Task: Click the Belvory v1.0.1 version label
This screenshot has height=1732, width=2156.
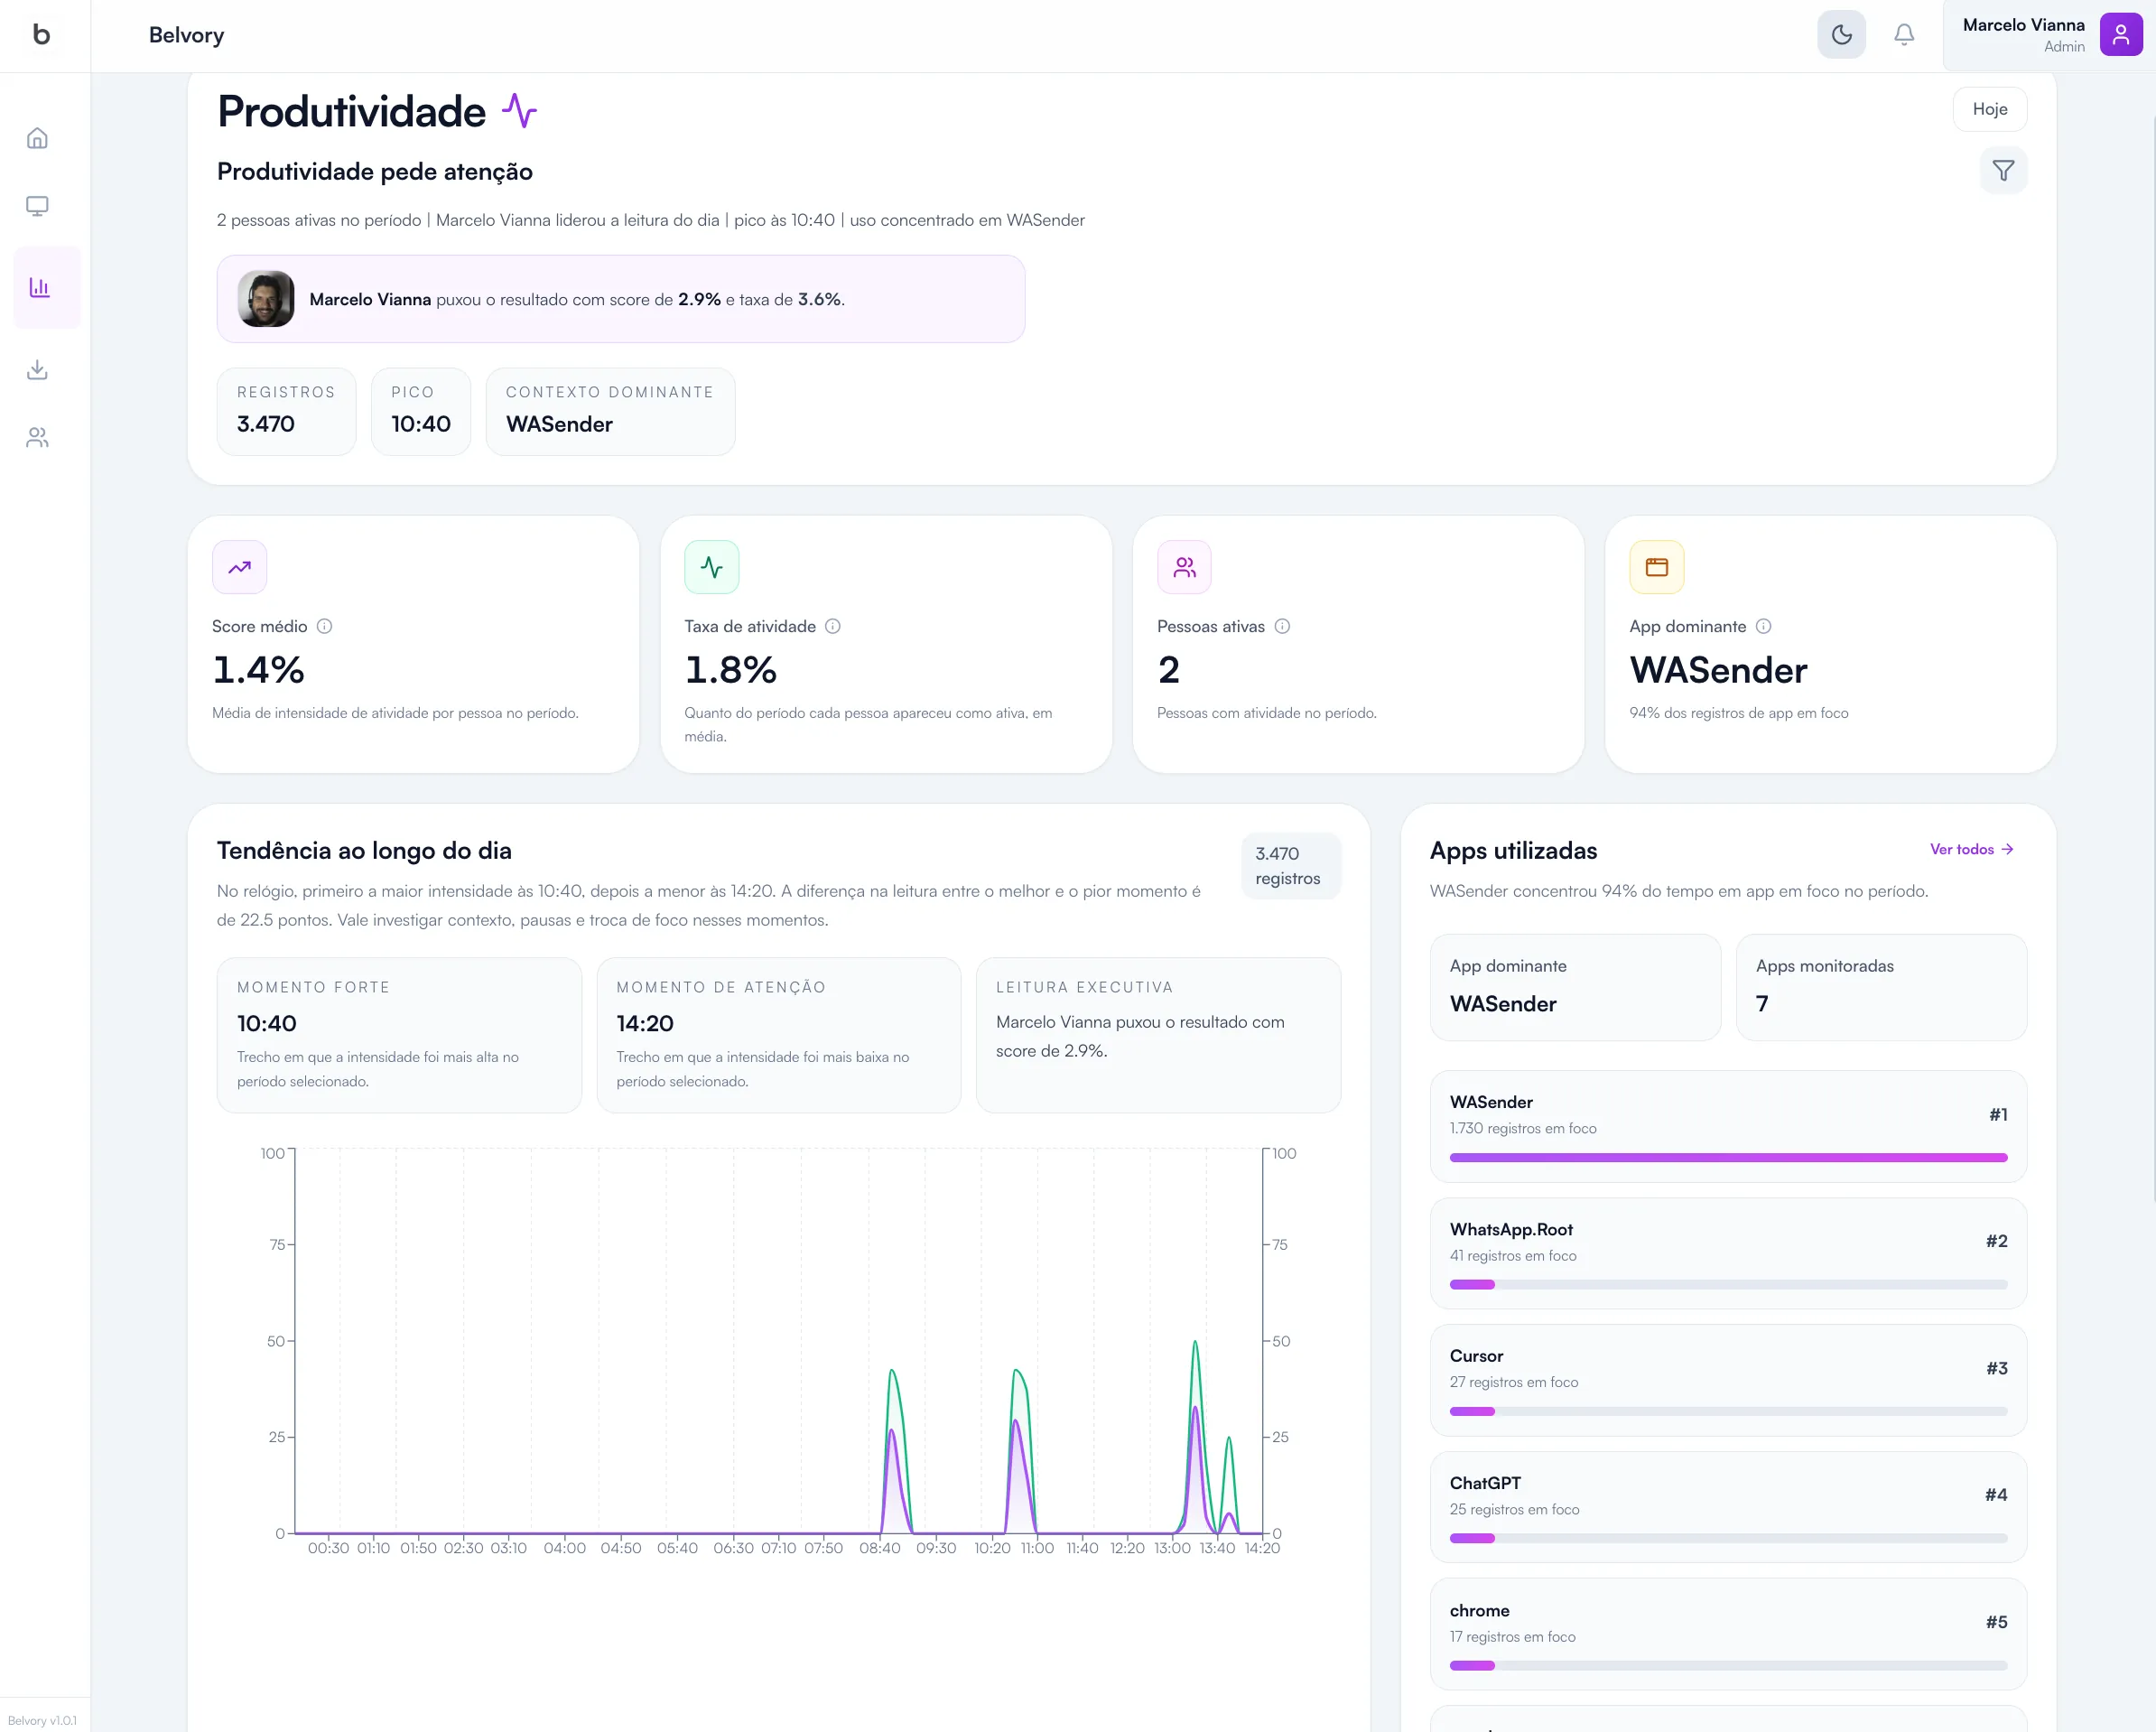Action: pos(42,1720)
